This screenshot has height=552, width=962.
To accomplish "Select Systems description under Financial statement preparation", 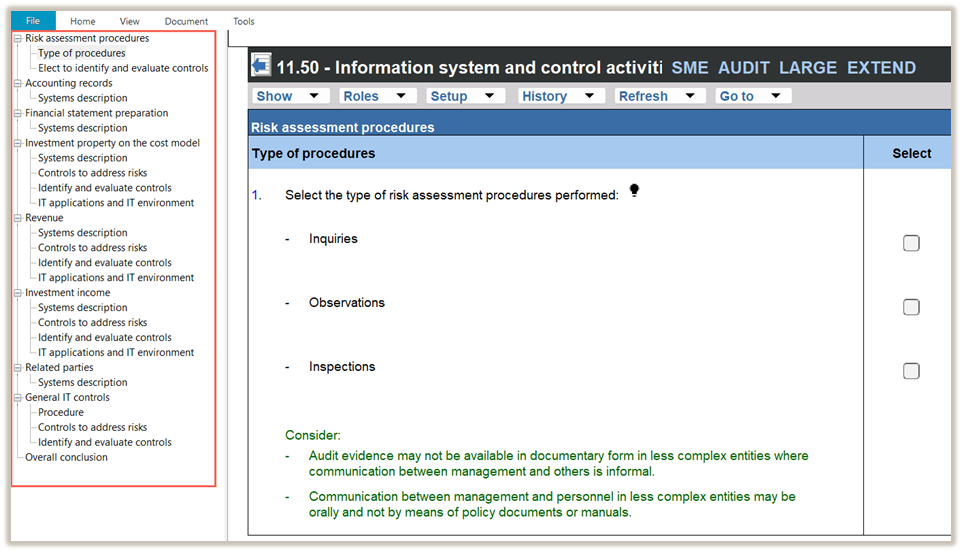I will click(83, 128).
